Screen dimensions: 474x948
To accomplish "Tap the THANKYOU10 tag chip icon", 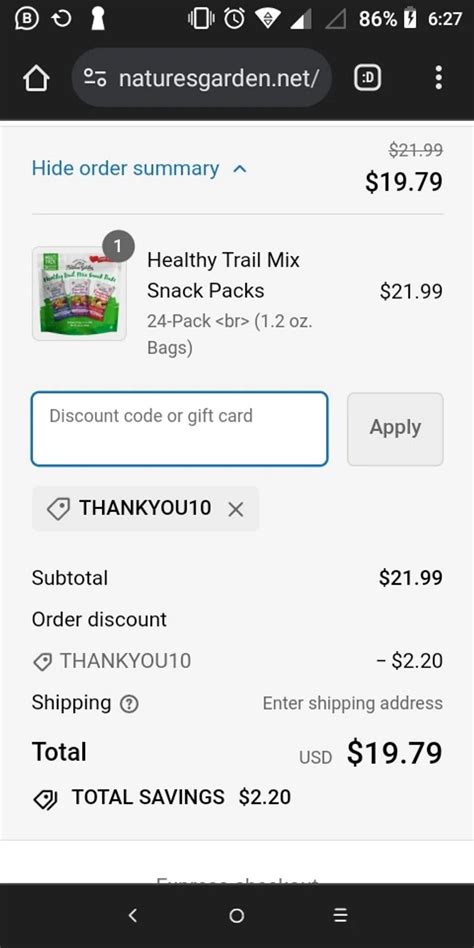I will tap(58, 509).
